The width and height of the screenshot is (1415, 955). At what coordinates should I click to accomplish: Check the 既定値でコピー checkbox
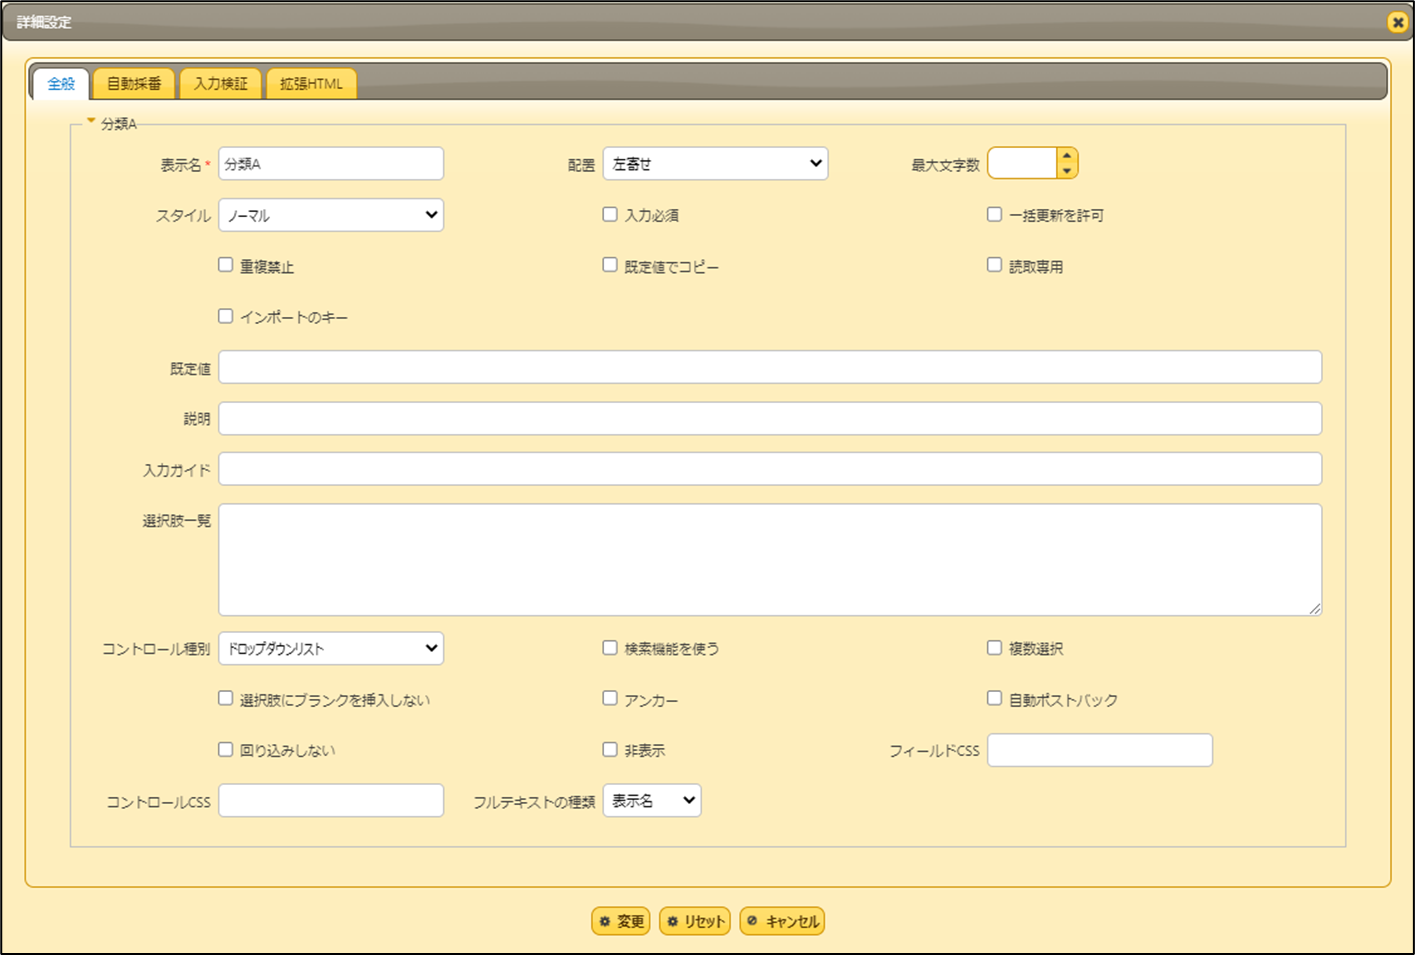610,265
